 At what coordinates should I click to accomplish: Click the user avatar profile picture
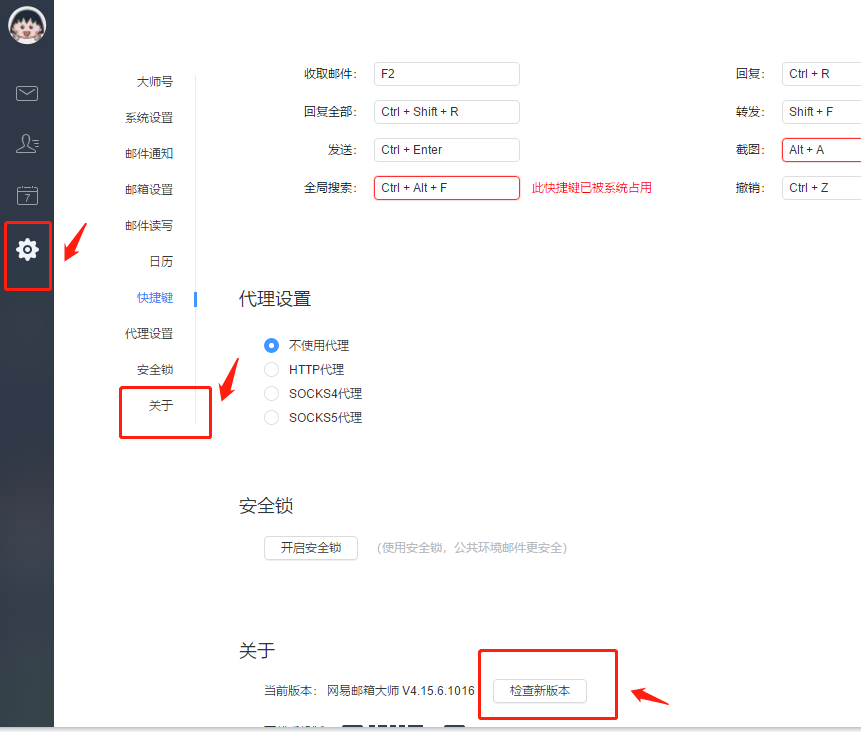click(27, 25)
